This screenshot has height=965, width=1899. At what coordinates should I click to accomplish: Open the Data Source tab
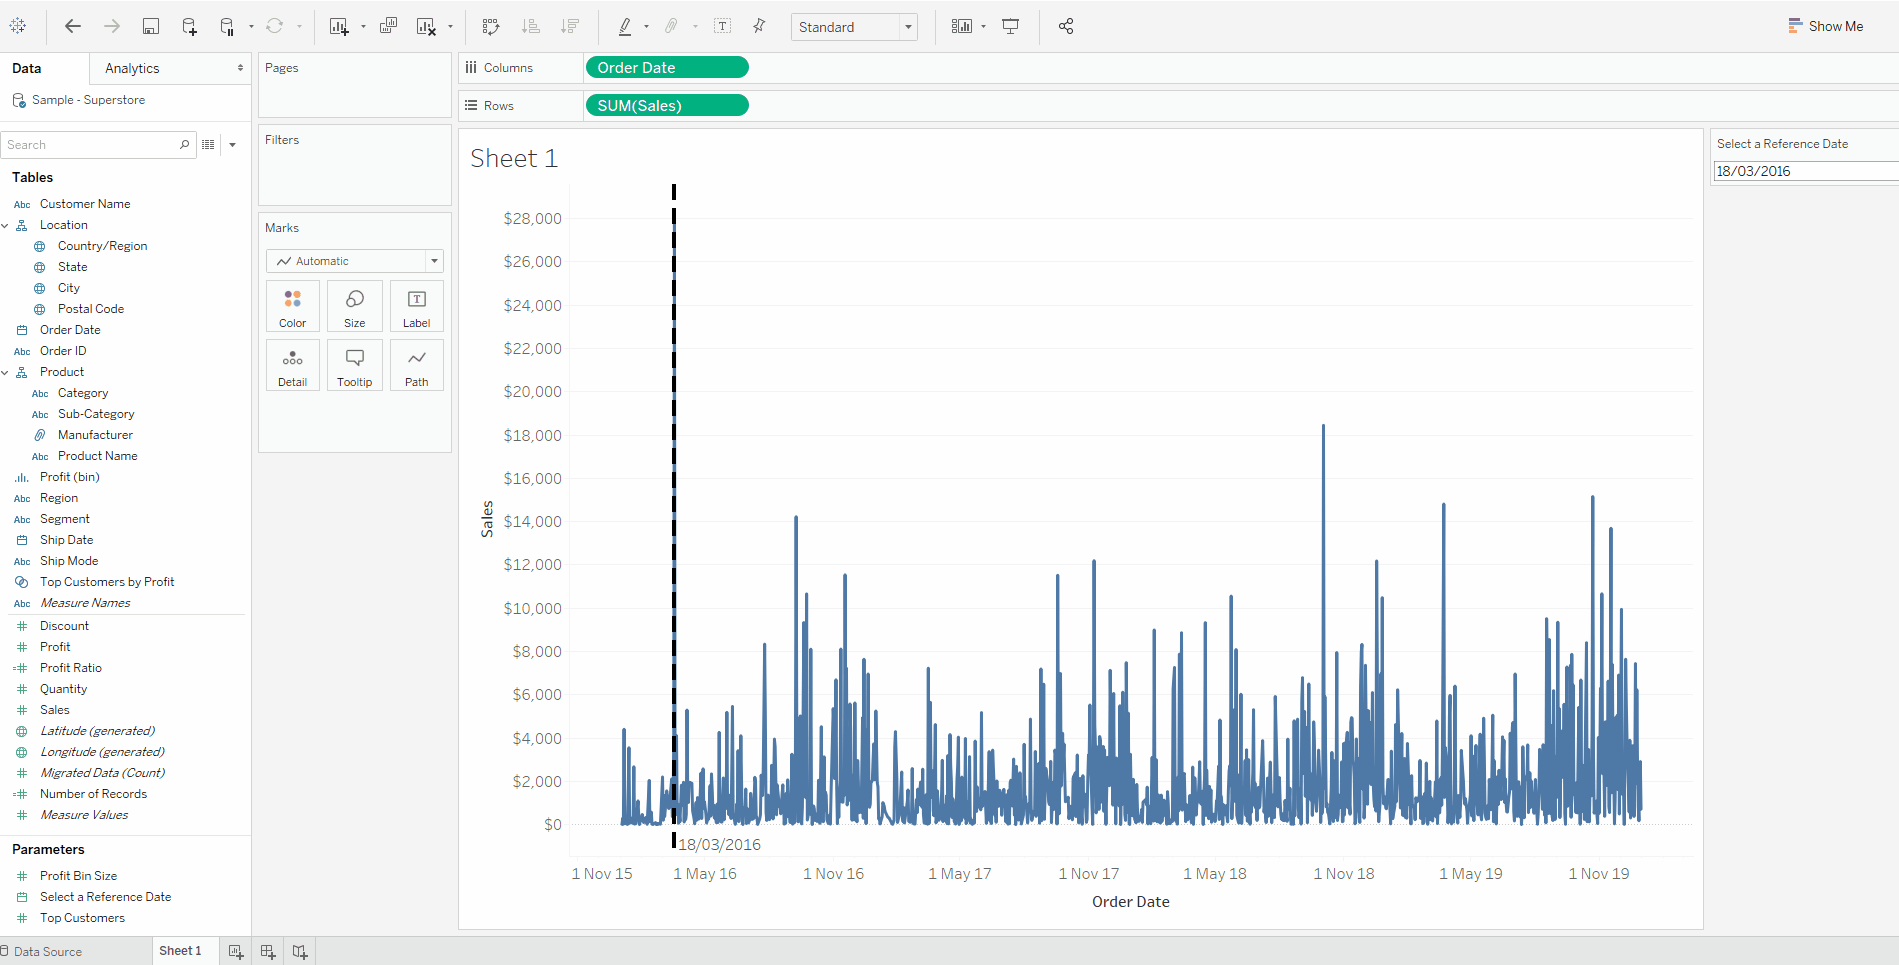click(47, 952)
